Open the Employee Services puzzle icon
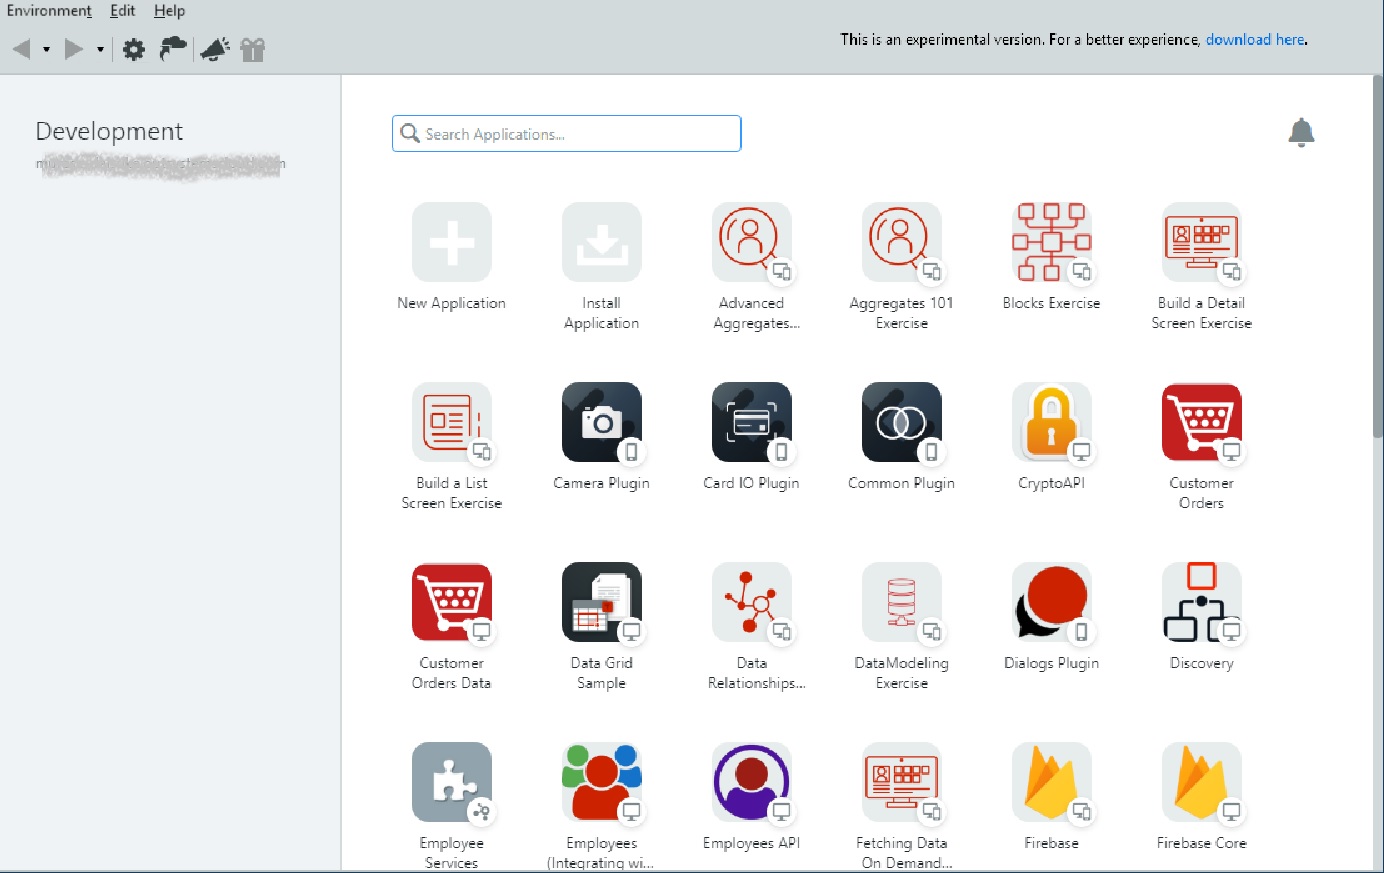The width and height of the screenshot is (1384, 873). coord(451,782)
